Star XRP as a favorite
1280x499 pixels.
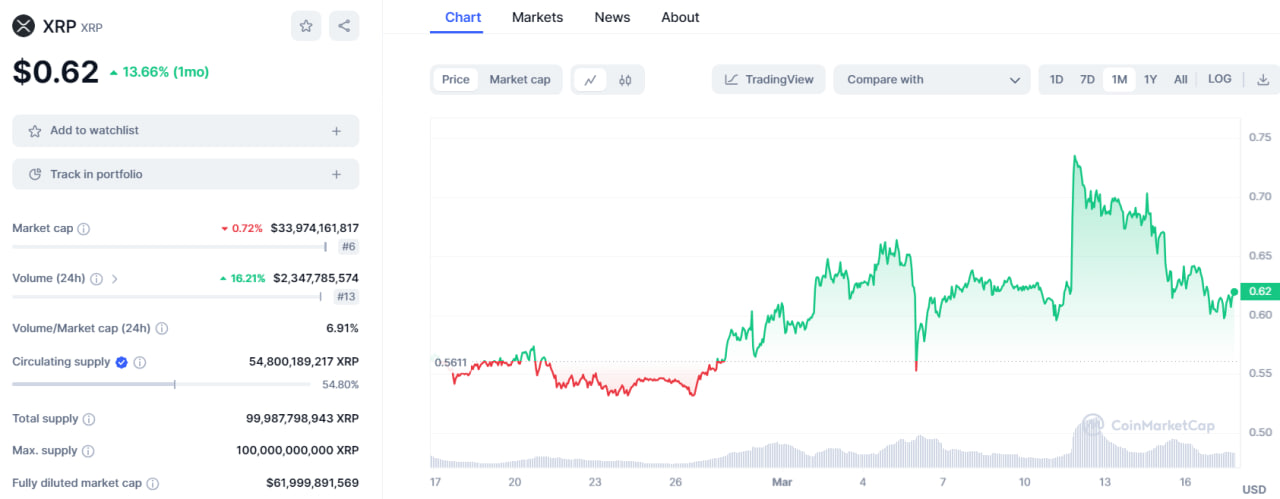tap(306, 26)
